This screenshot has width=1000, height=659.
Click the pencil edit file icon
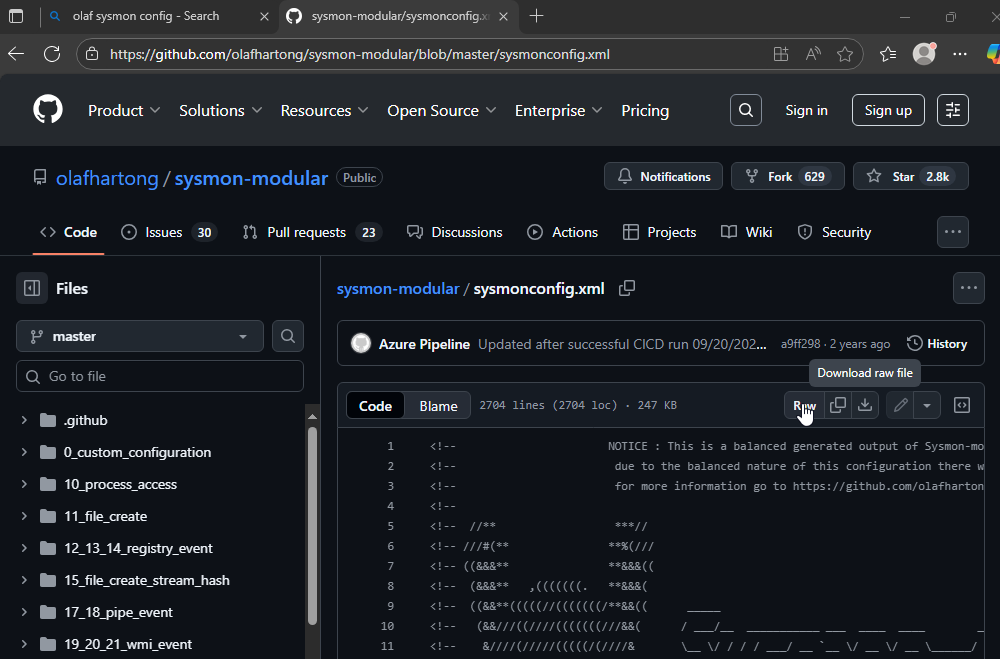[901, 405]
